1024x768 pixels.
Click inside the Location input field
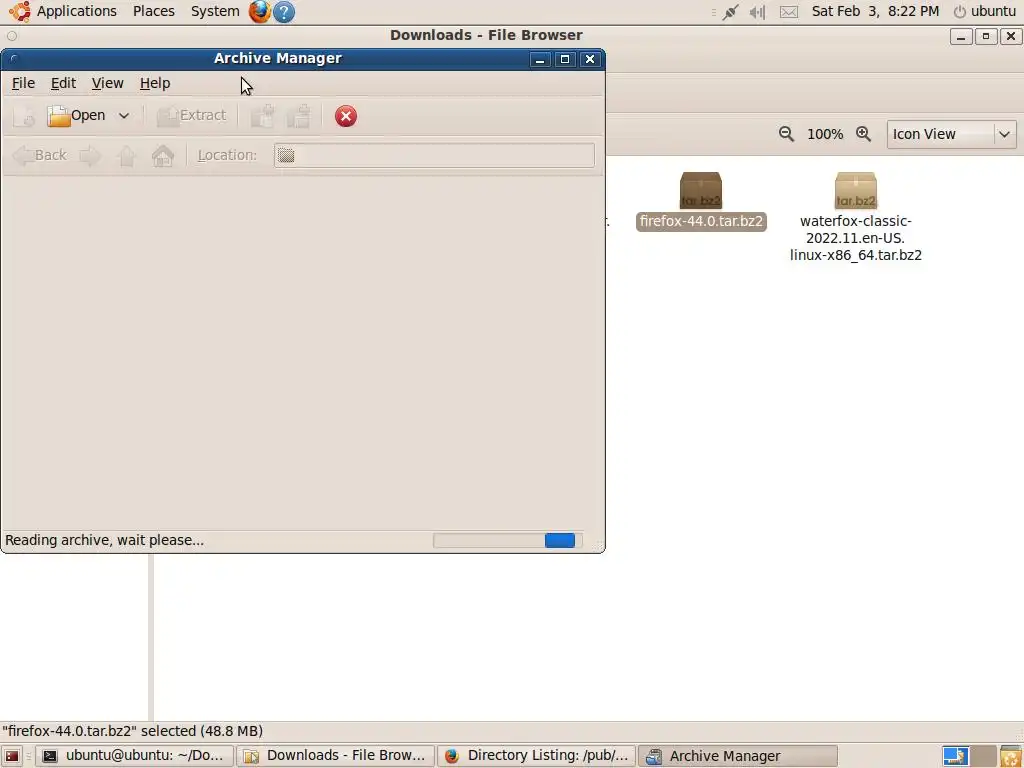434,155
